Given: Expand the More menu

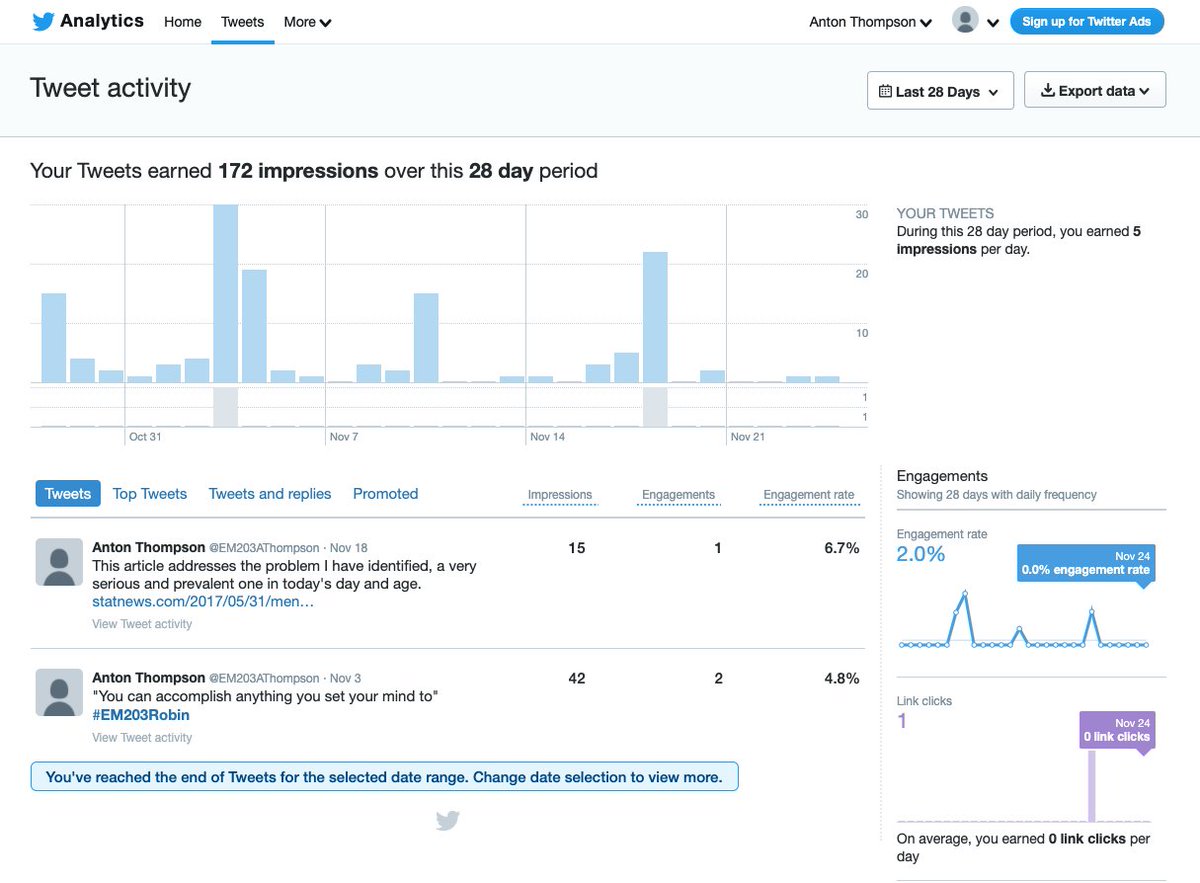Looking at the screenshot, I should coord(307,21).
